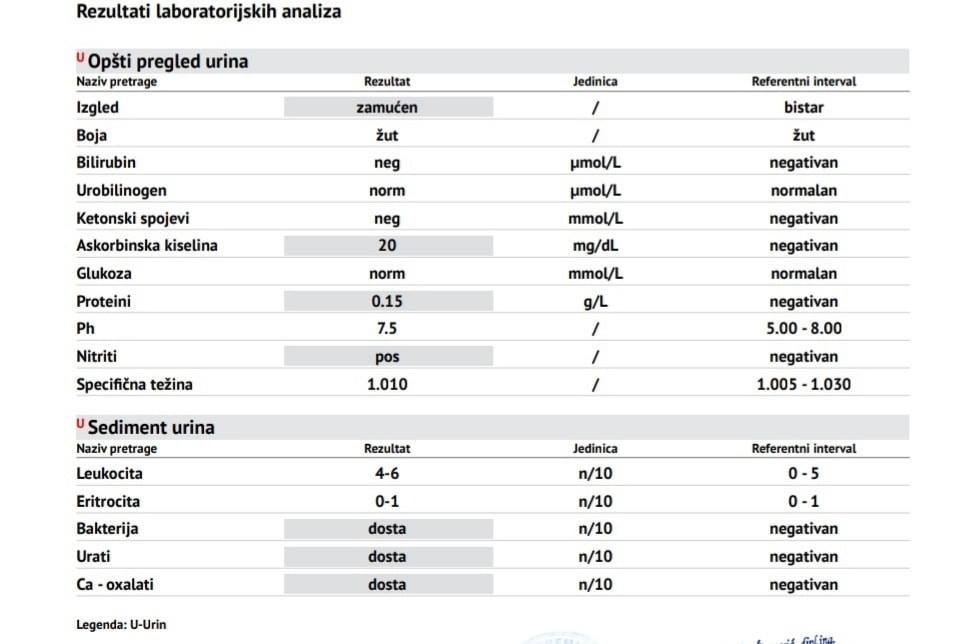Select the highlighted Proteini result 0.15

click(388, 301)
